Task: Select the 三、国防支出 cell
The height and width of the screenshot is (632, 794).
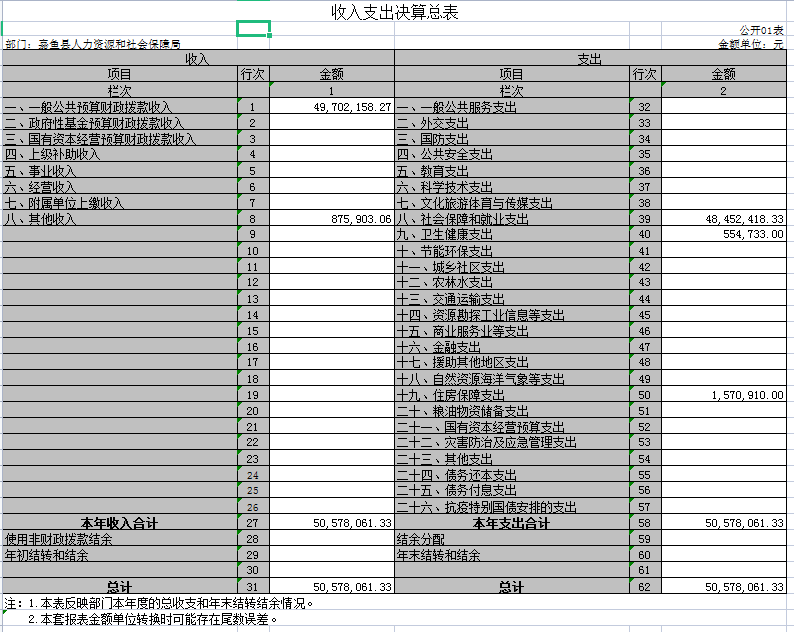Action: [x=511, y=138]
